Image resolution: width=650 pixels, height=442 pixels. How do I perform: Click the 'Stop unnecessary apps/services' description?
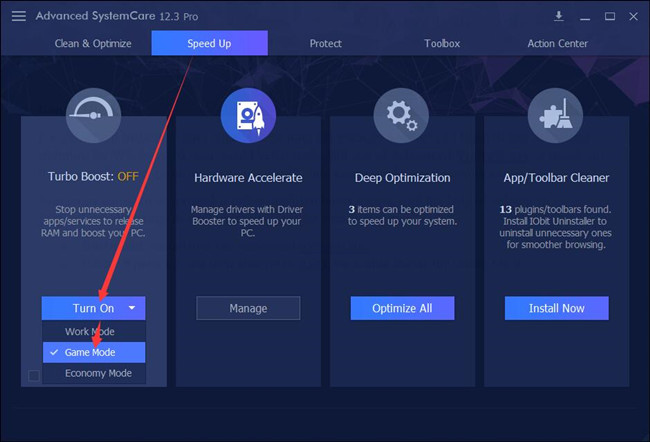(x=93, y=221)
